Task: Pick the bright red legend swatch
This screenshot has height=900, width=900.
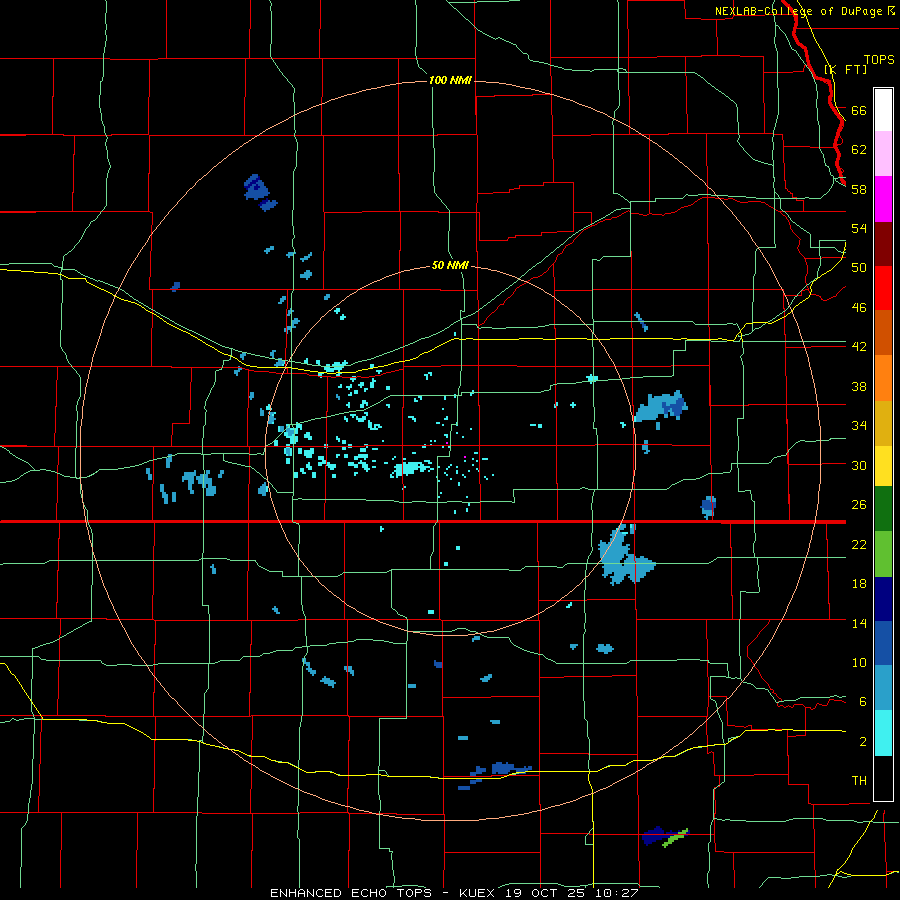Action: 883,288
